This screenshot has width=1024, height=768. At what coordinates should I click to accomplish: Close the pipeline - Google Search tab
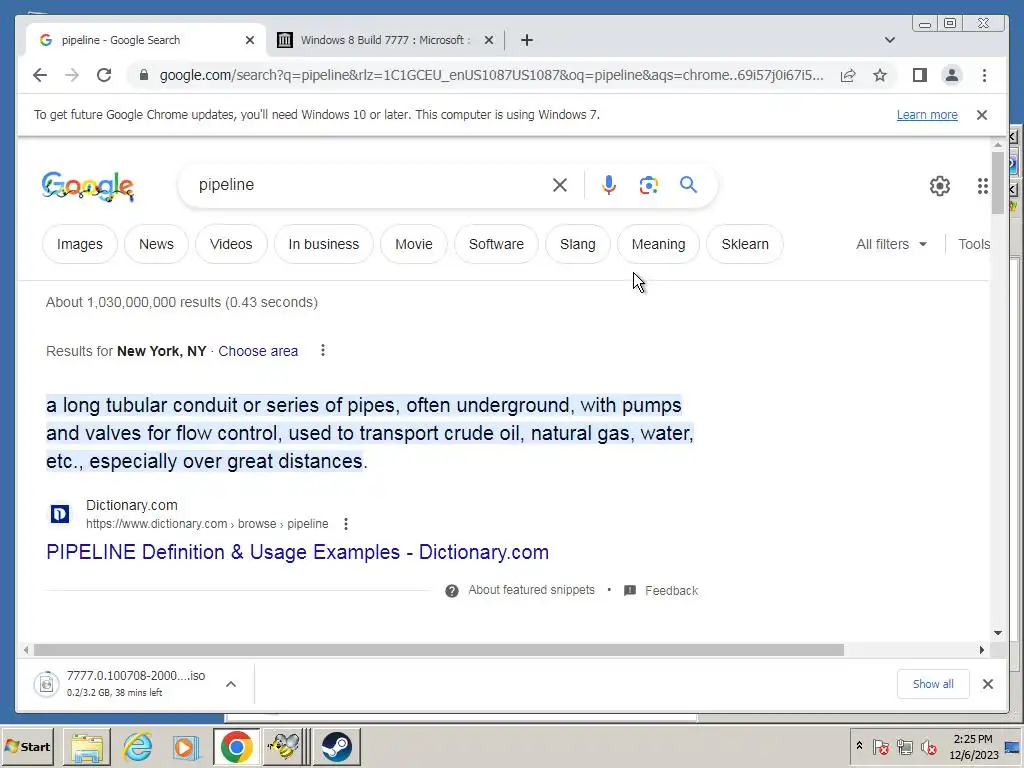249,40
